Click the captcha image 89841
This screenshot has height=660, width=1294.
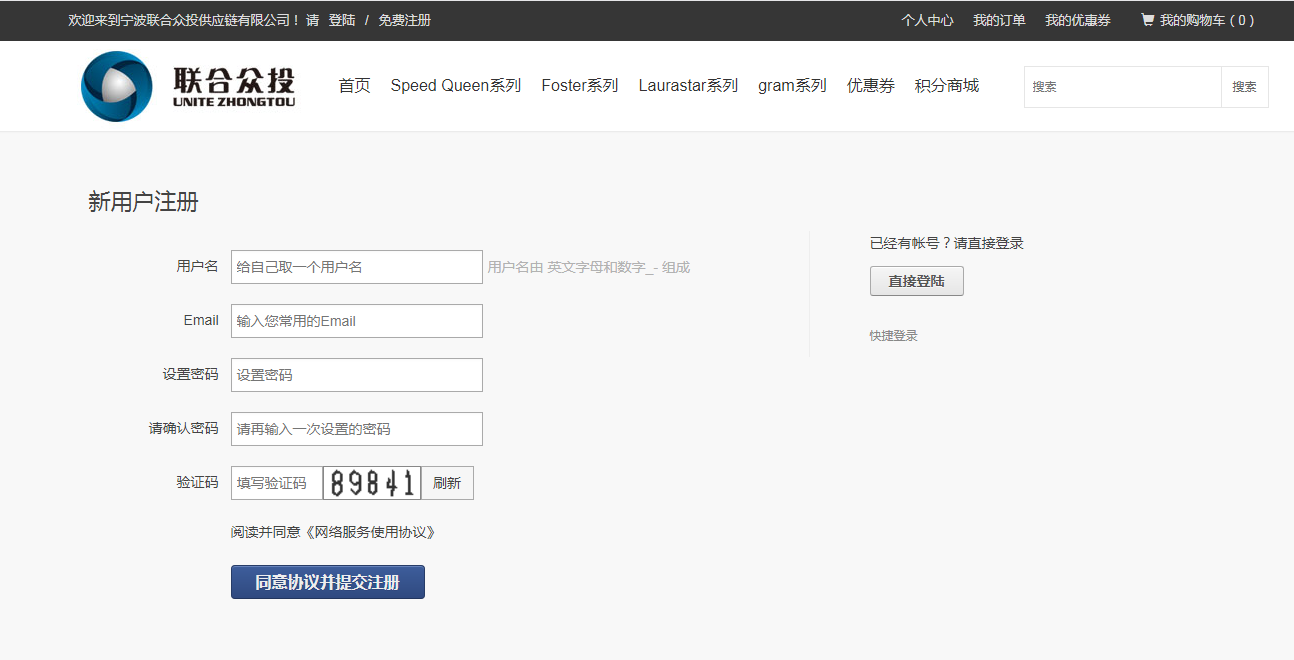click(x=372, y=483)
